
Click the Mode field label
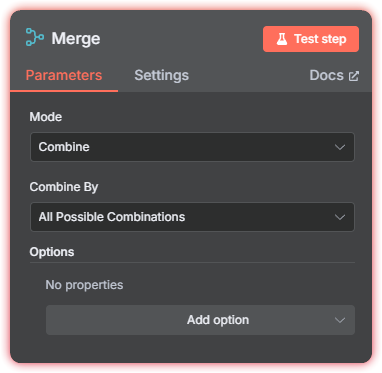(x=46, y=117)
